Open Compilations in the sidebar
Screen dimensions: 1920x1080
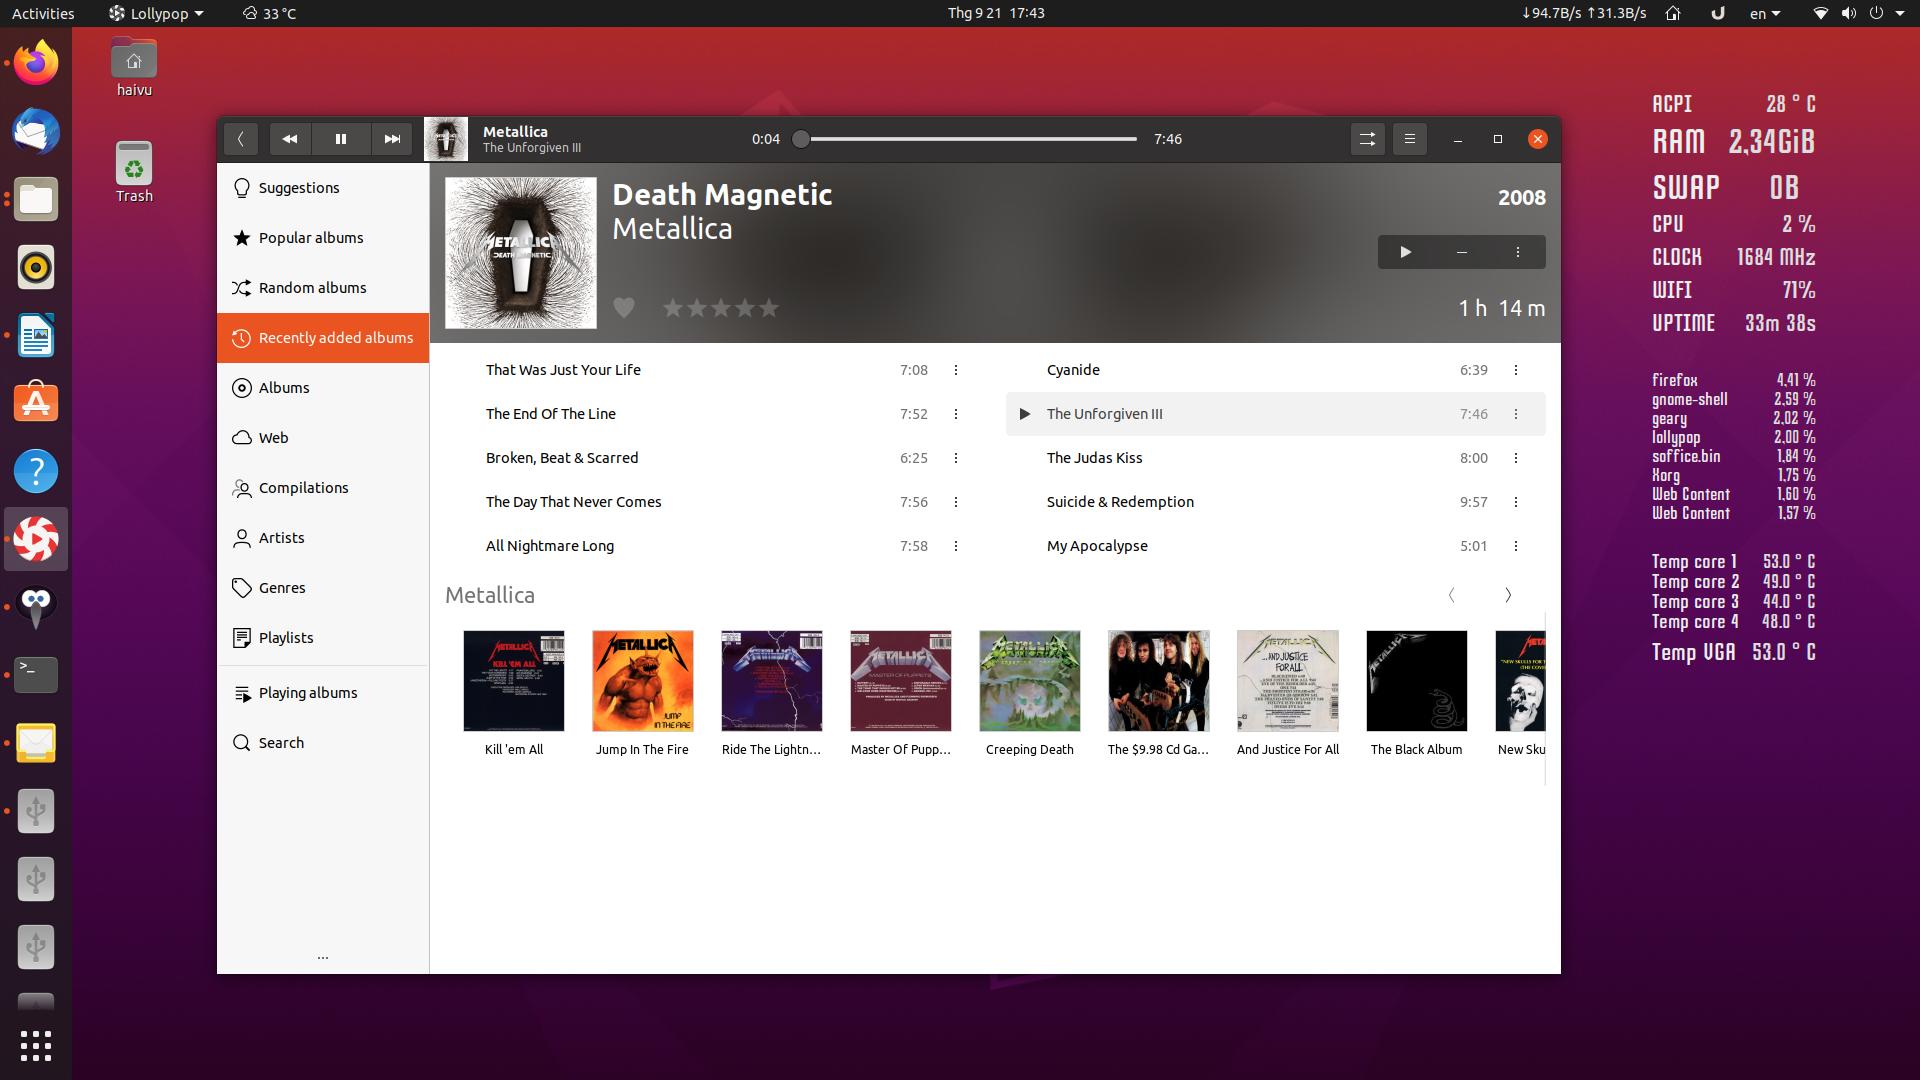[x=323, y=488]
